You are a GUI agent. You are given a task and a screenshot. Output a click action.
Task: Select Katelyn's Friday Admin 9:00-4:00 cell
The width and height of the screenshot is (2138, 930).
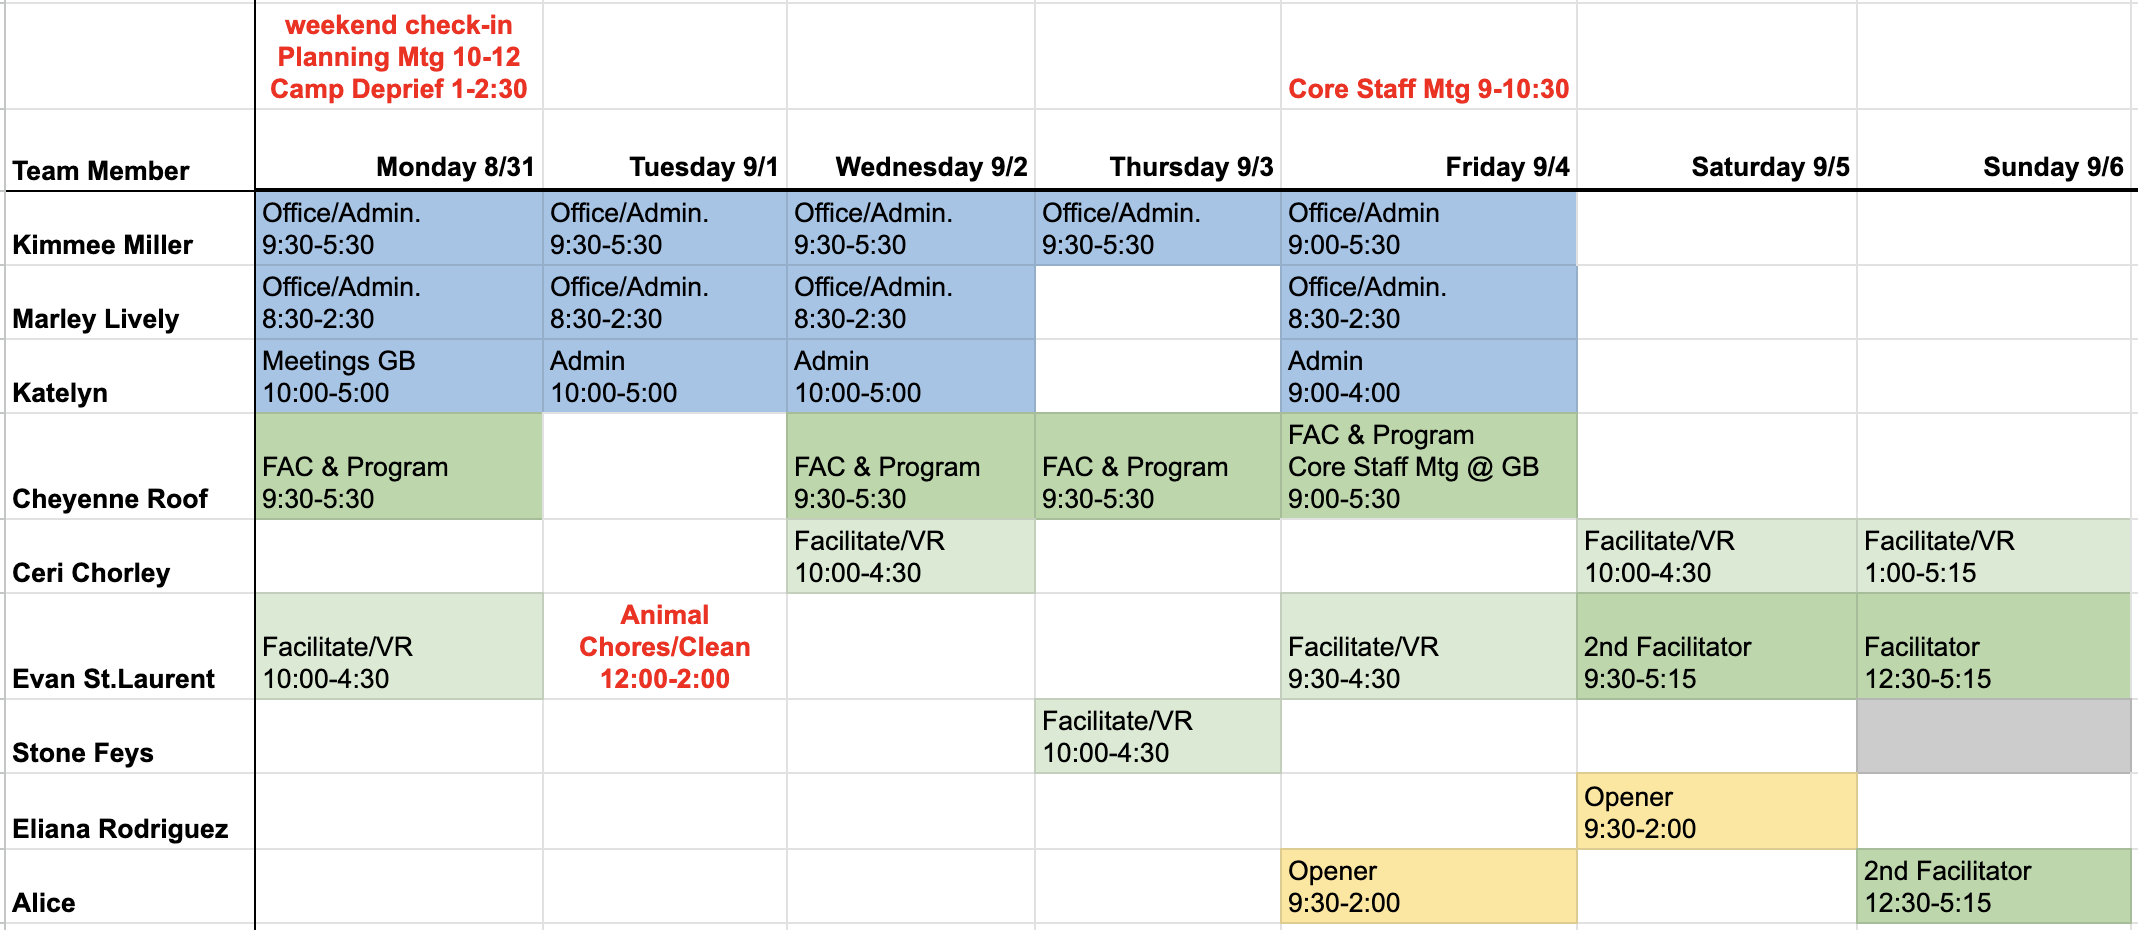click(x=1428, y=377)
